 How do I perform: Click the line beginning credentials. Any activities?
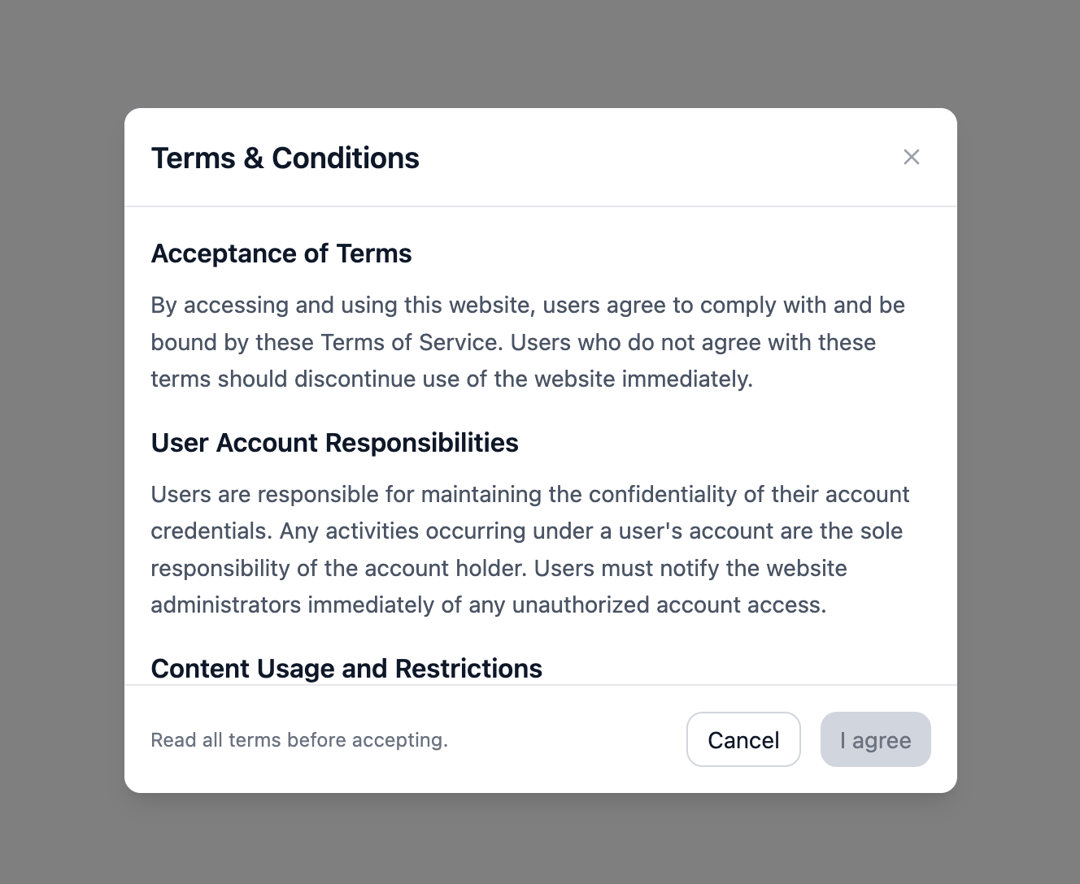tap(527, 531)
